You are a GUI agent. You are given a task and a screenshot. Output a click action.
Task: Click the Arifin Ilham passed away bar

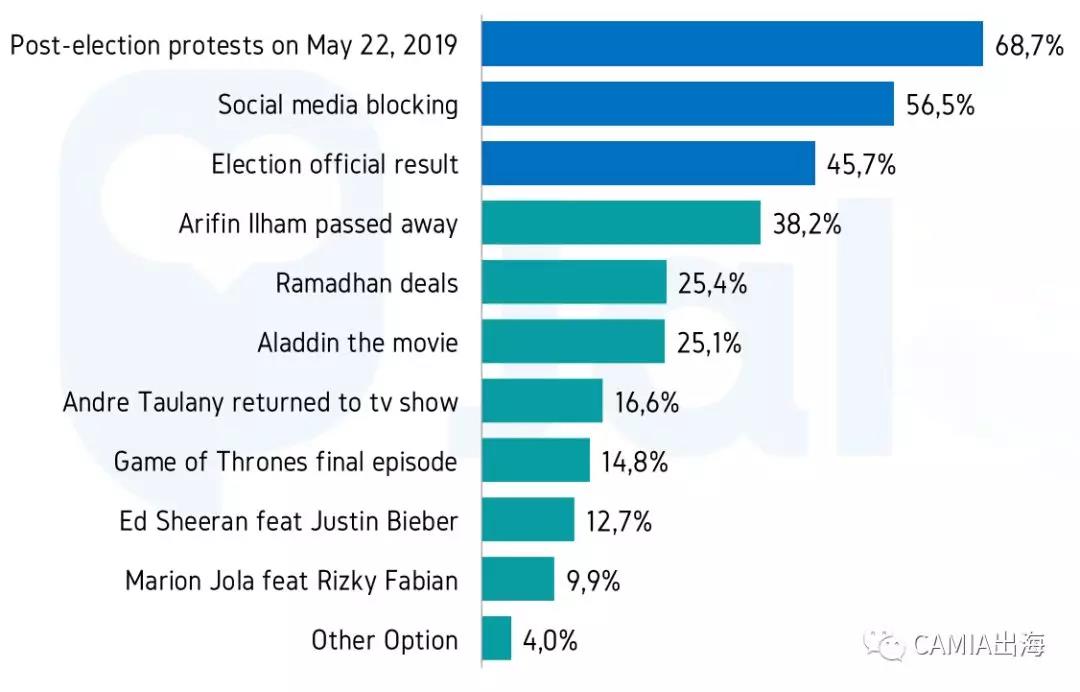click(x=621, y=223)
